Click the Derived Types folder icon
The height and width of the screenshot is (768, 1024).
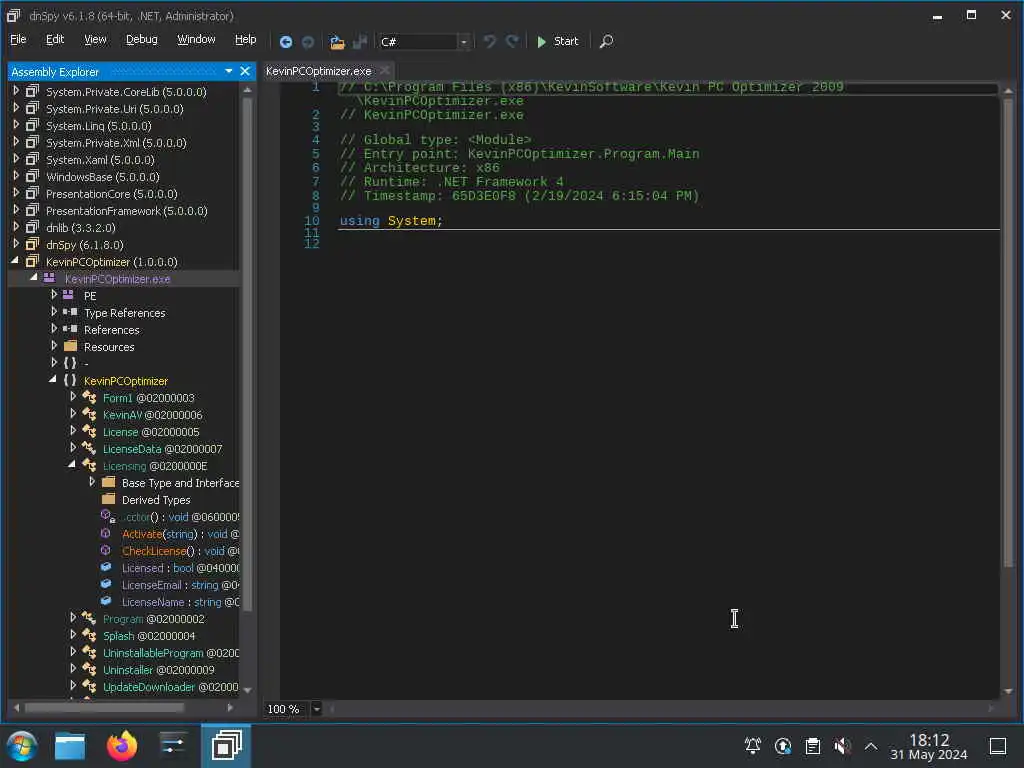point(108,499)
